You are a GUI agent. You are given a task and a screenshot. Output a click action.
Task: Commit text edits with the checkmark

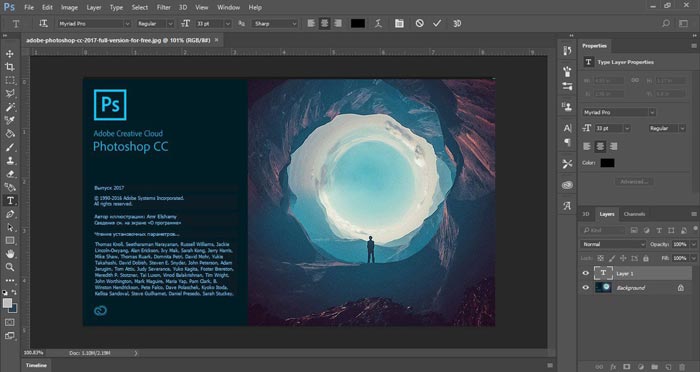point(437,24)
